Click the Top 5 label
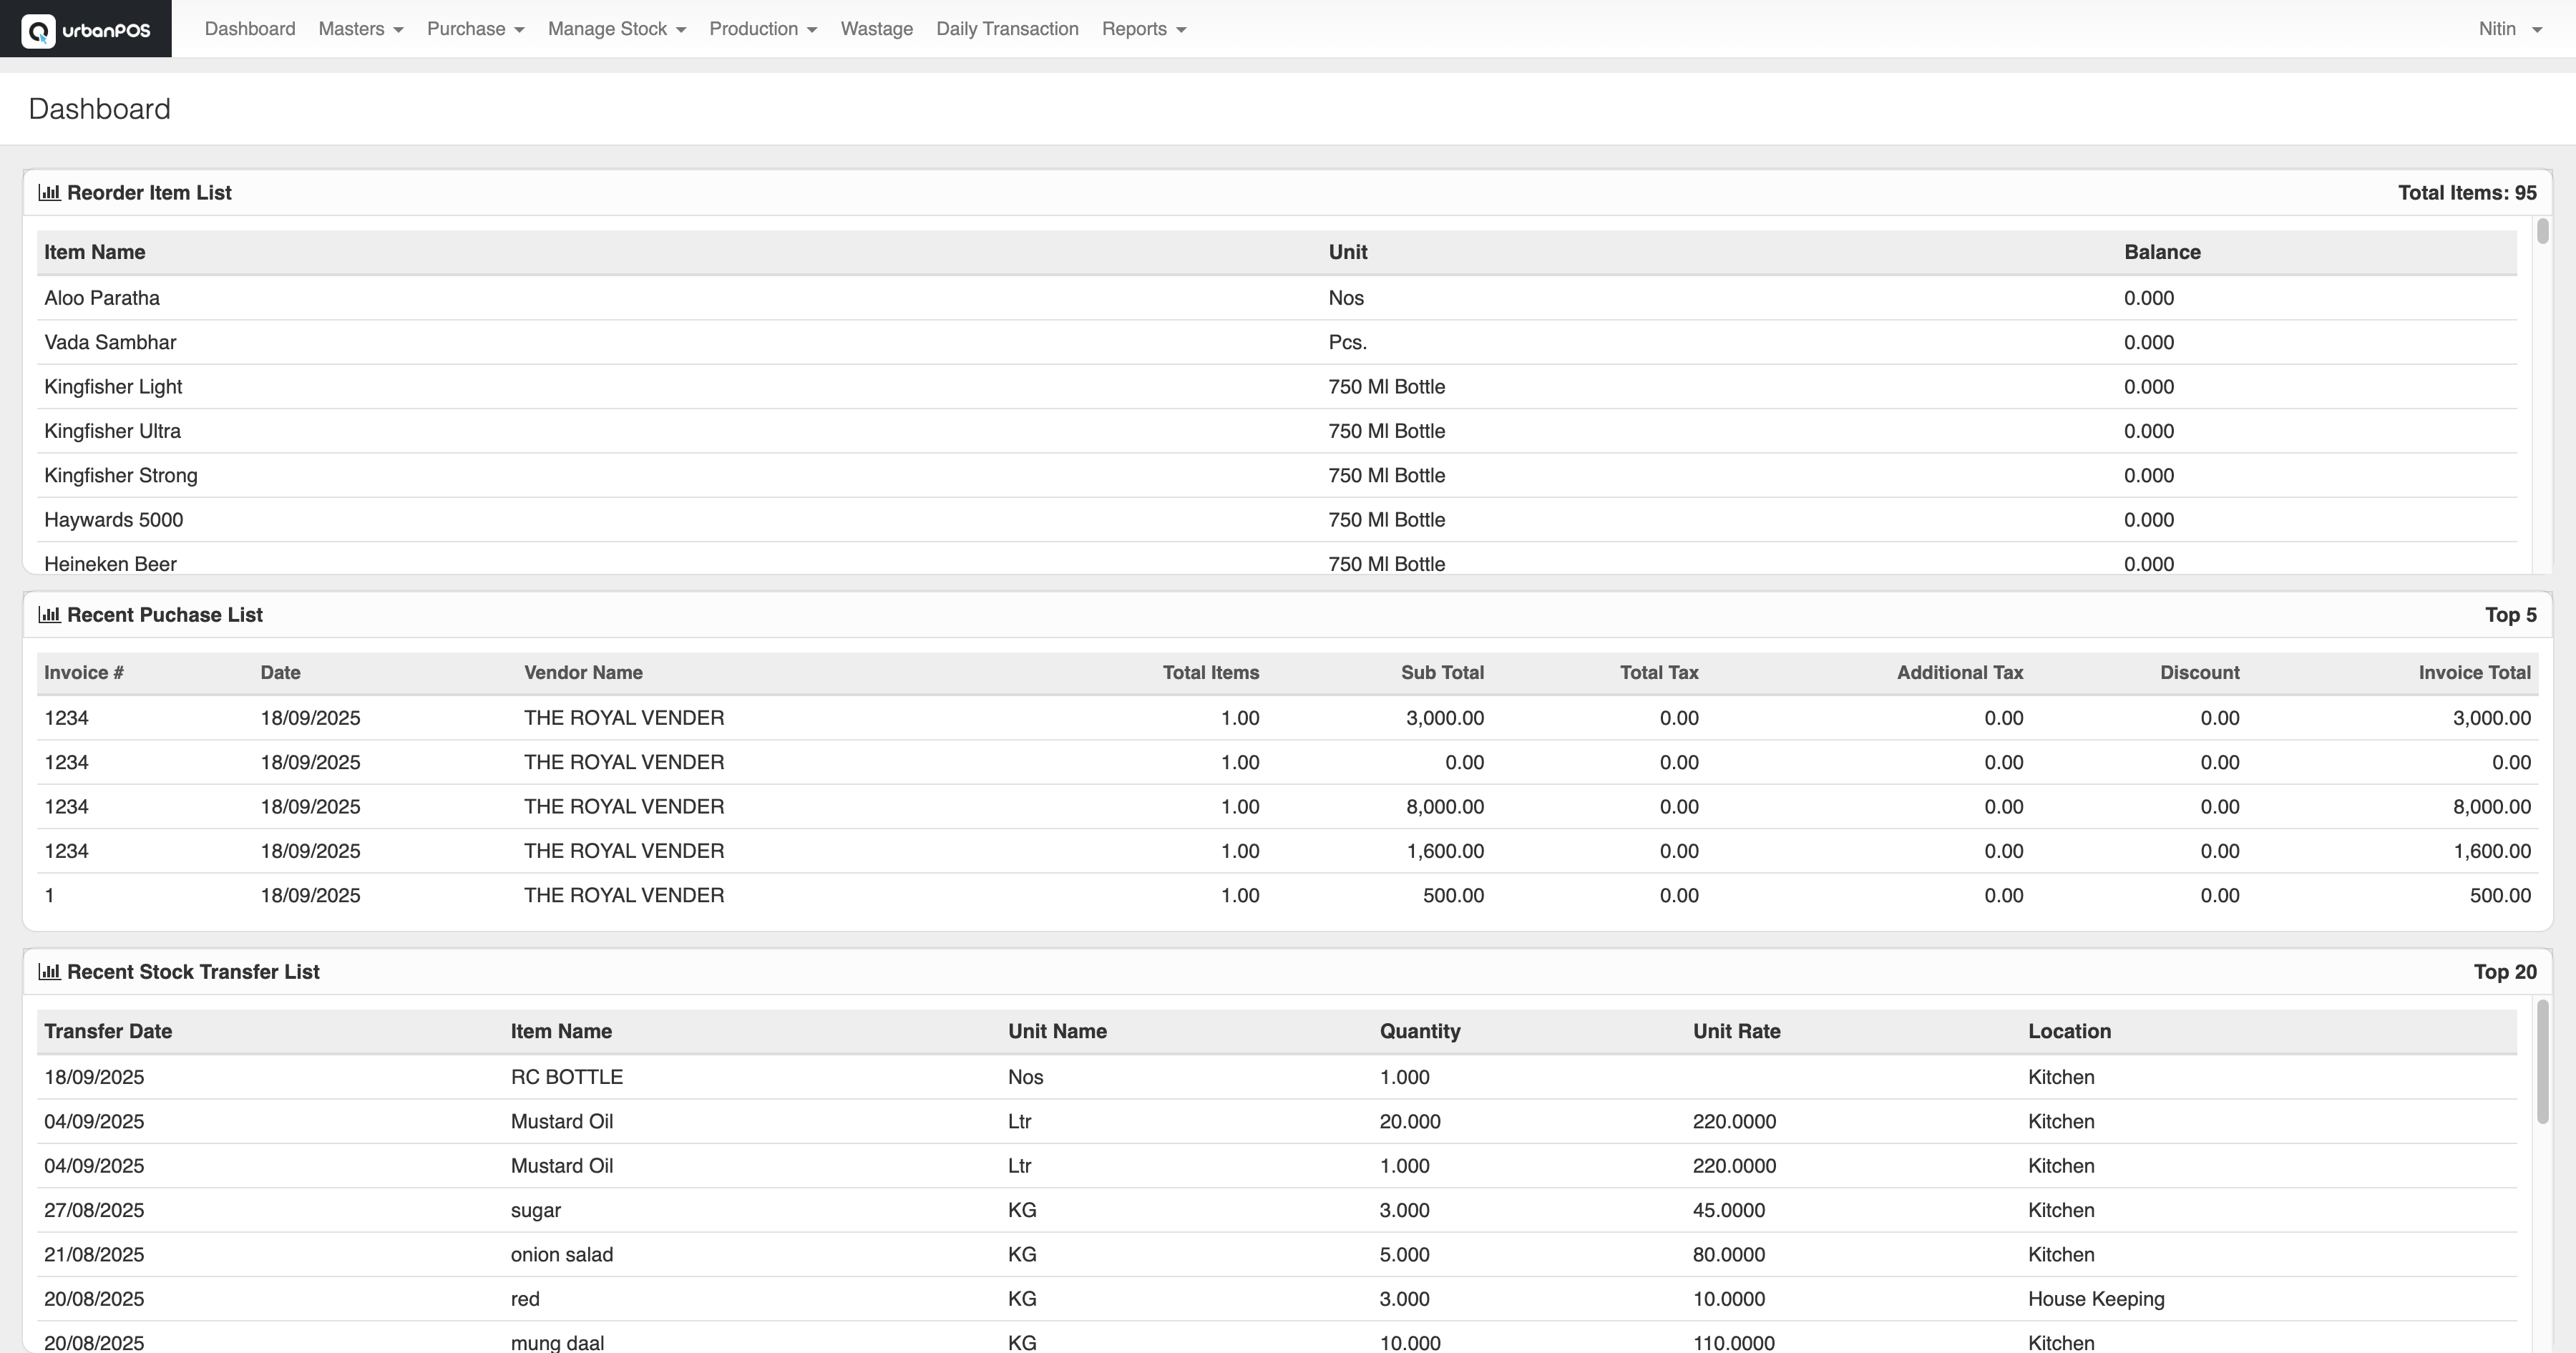This screenshot has width=2576, height=1353. tap(2510, 615)
